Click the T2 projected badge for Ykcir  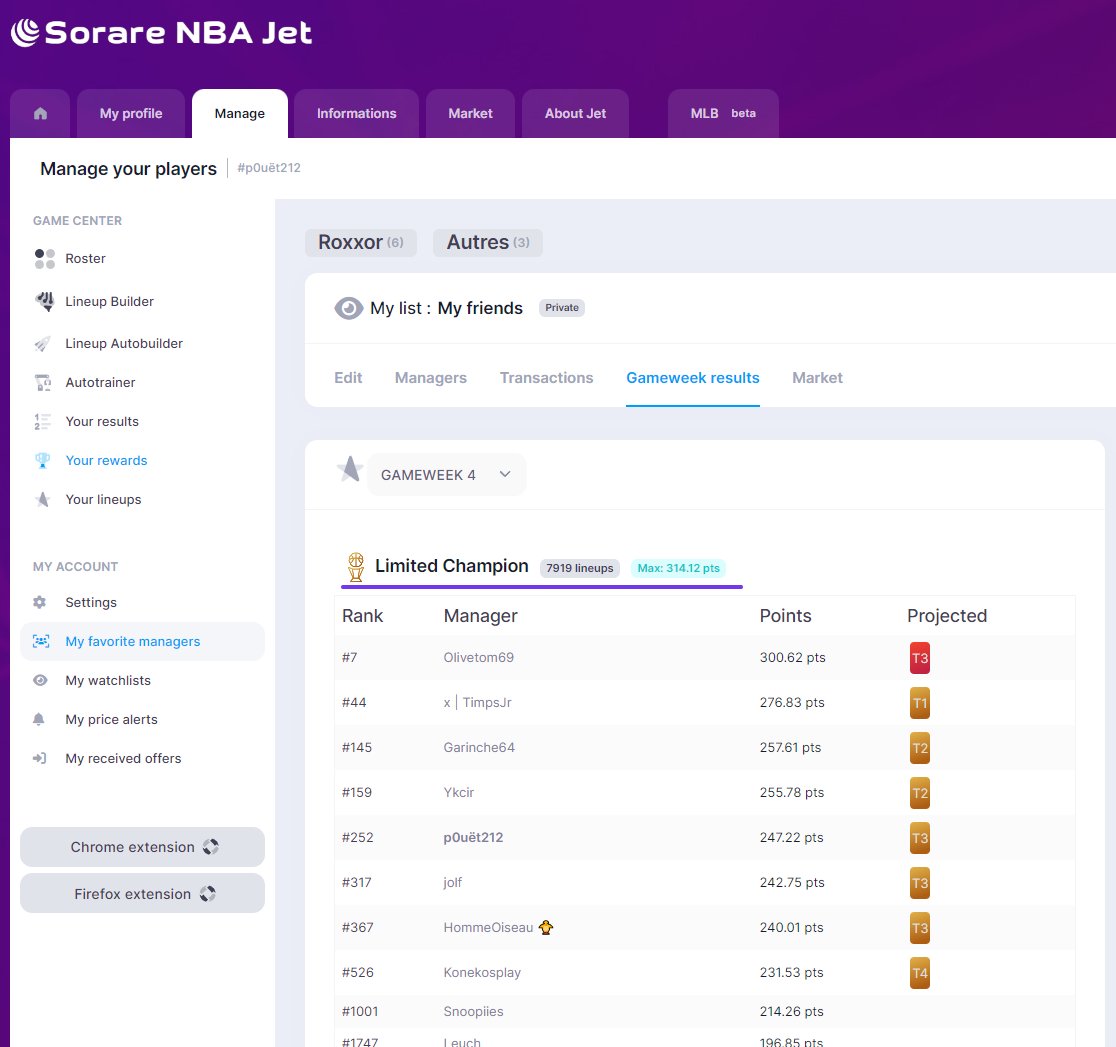tap(920, 793)
